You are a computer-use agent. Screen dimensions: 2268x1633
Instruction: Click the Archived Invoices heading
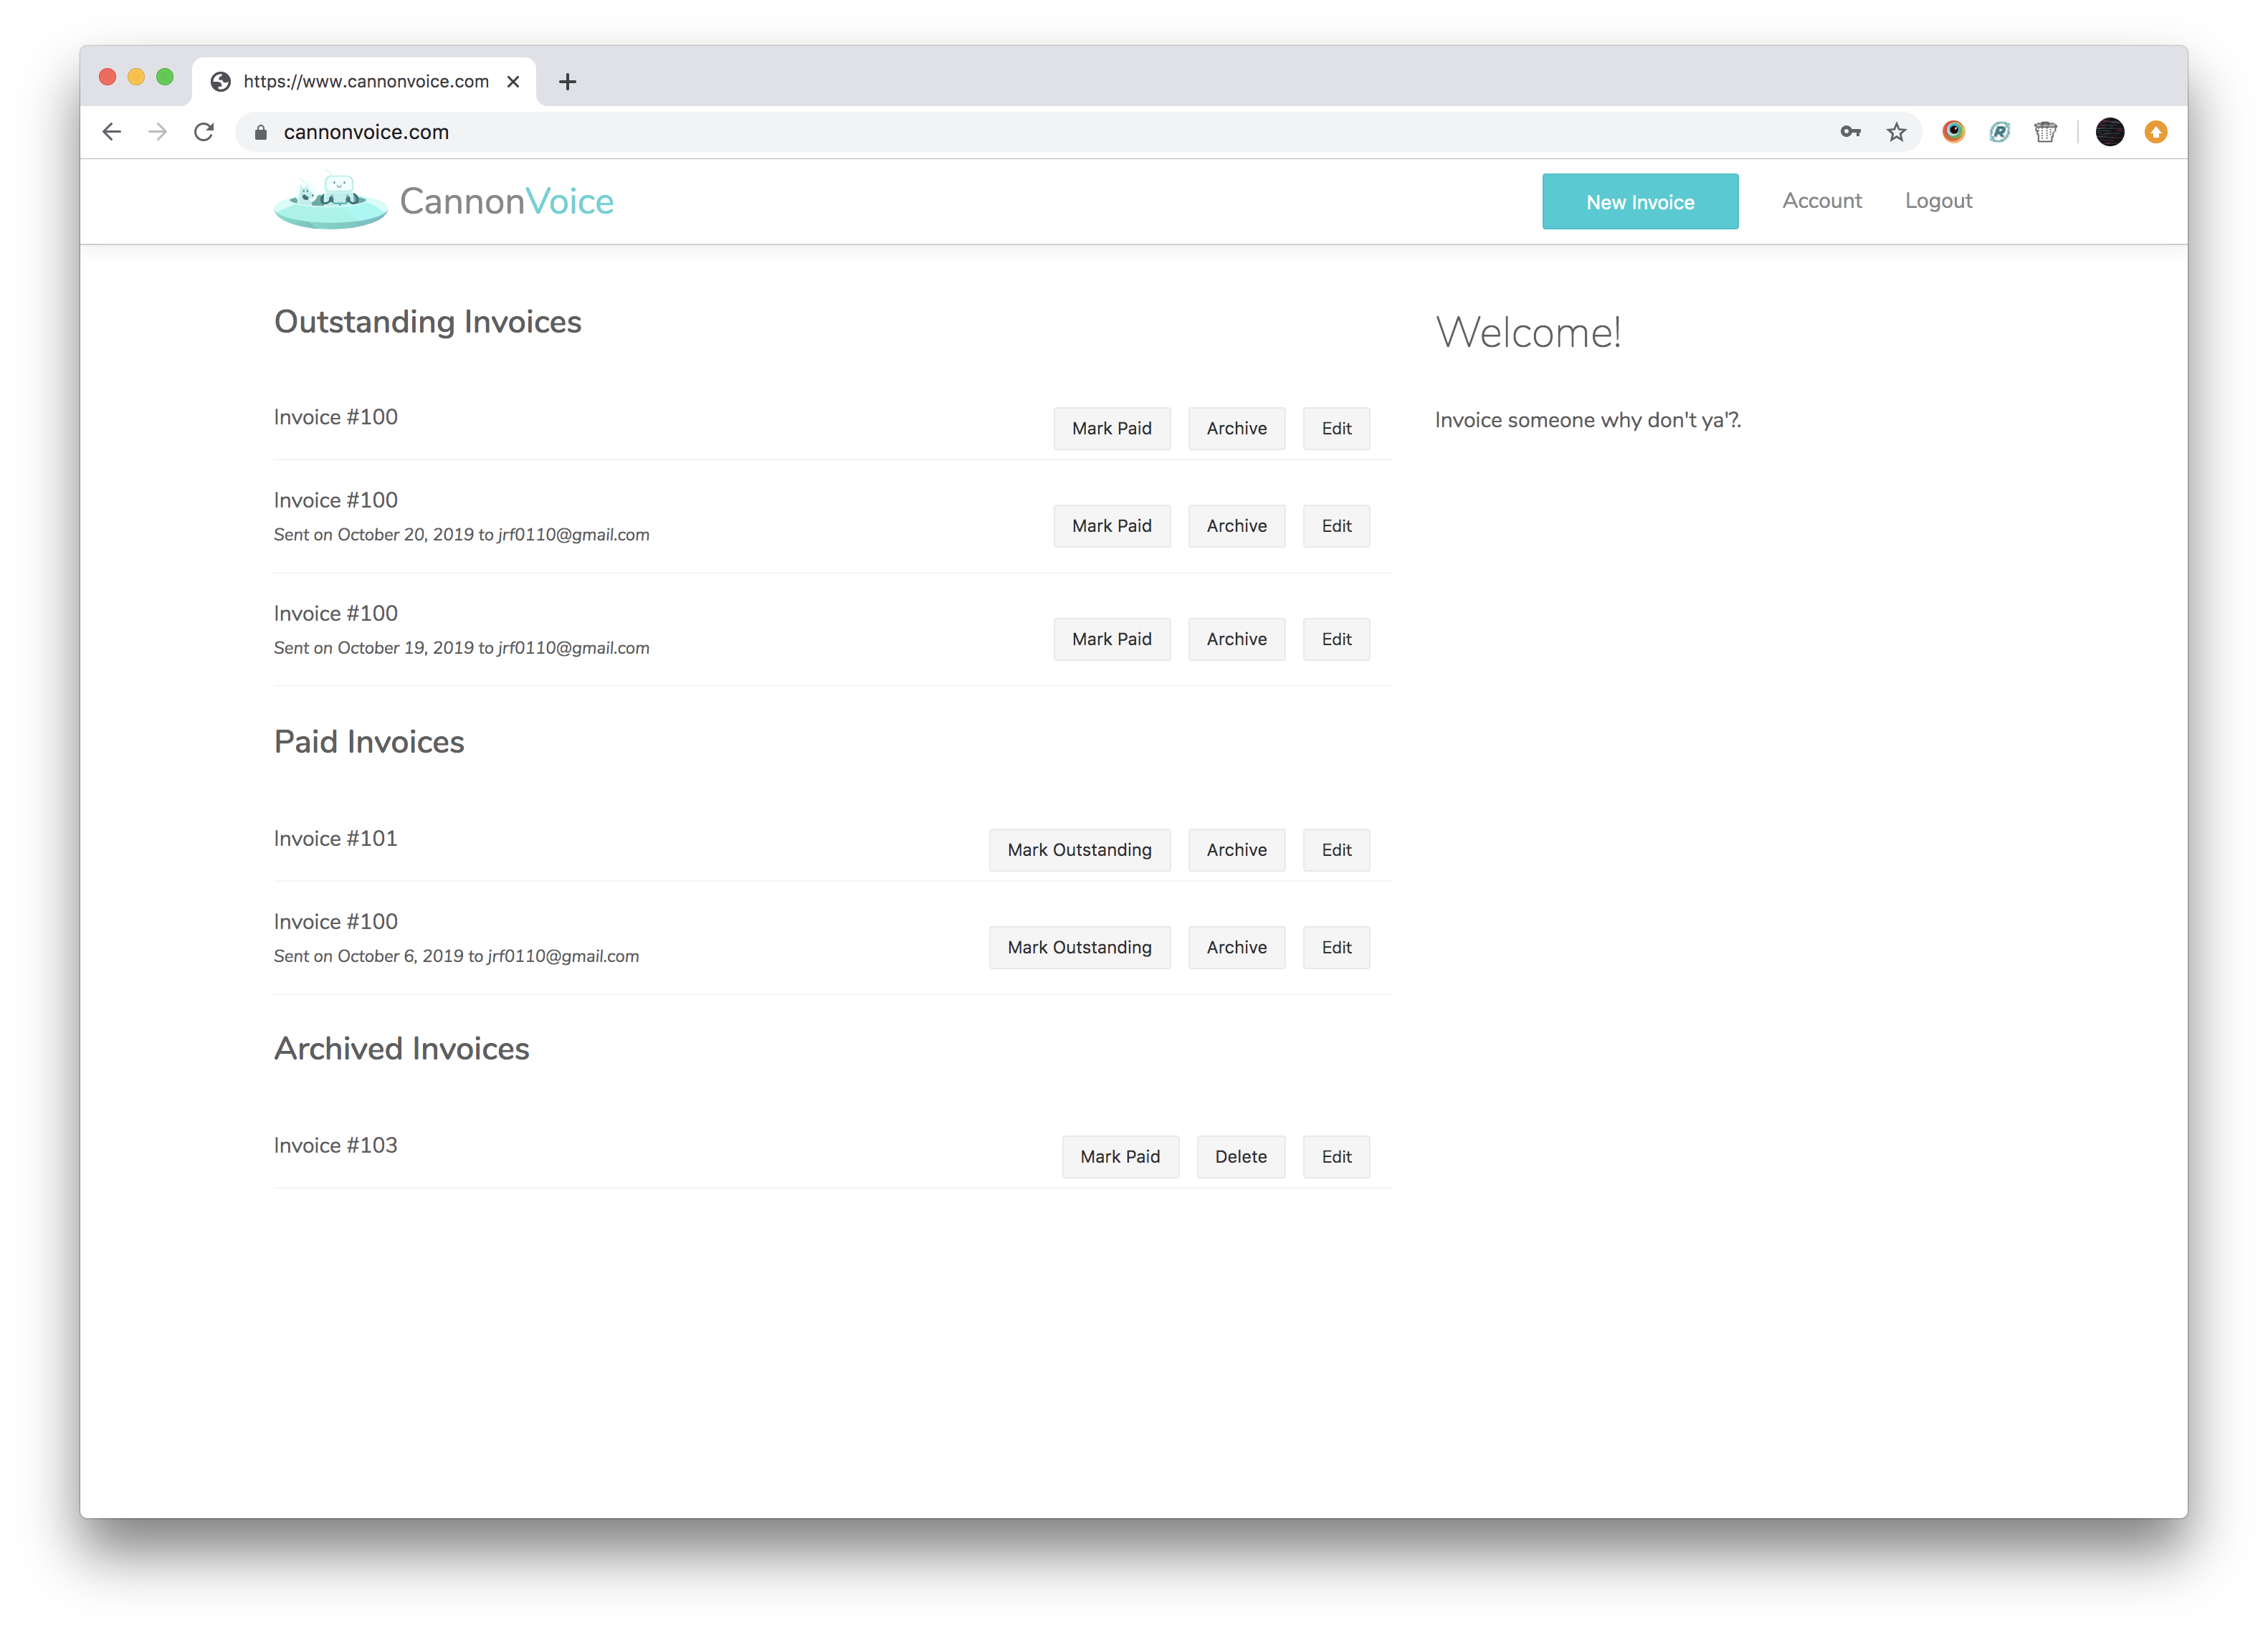pyautogui.click(x=402, y=1049)
